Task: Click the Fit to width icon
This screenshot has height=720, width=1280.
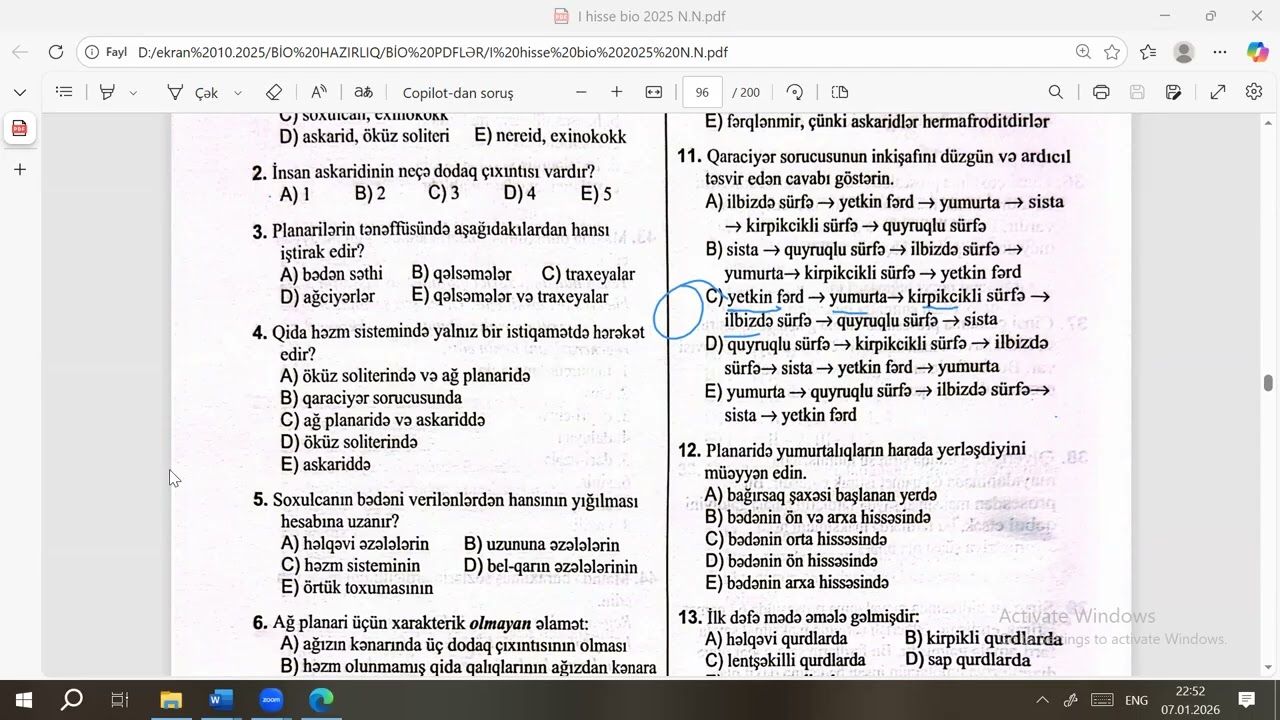Action: [654, 92]
